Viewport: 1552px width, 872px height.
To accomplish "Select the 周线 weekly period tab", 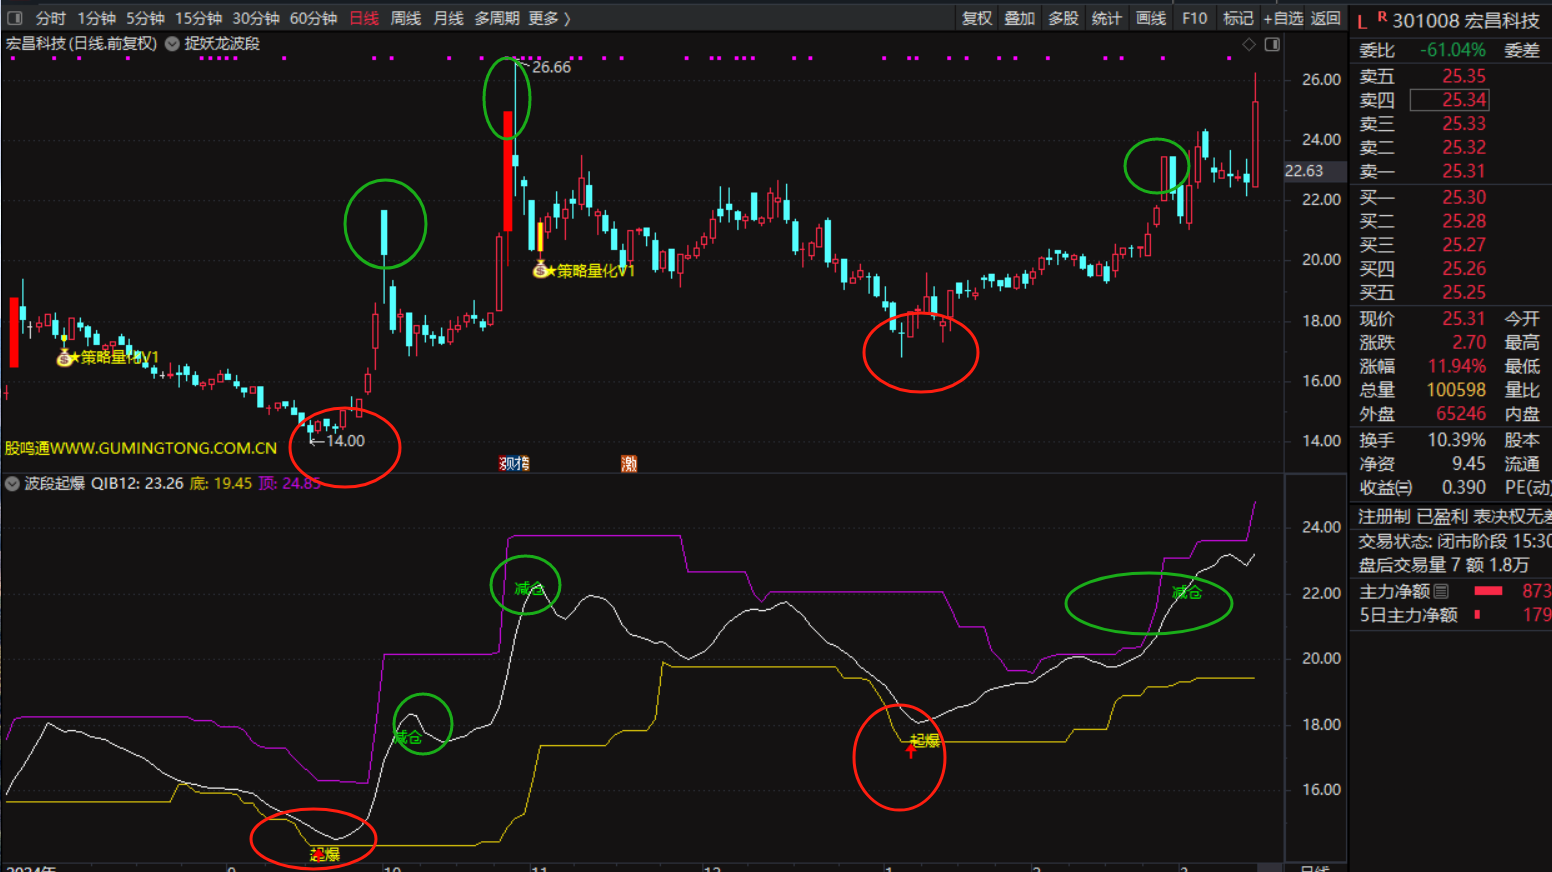I will pyautogui.click(x=405, y=18).
